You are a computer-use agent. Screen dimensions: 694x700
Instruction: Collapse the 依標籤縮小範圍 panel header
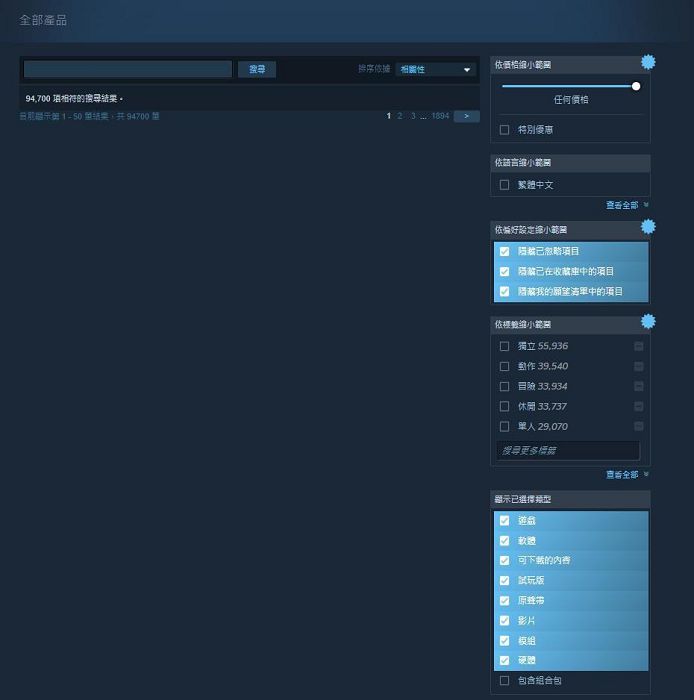click(x=570, y=325)
